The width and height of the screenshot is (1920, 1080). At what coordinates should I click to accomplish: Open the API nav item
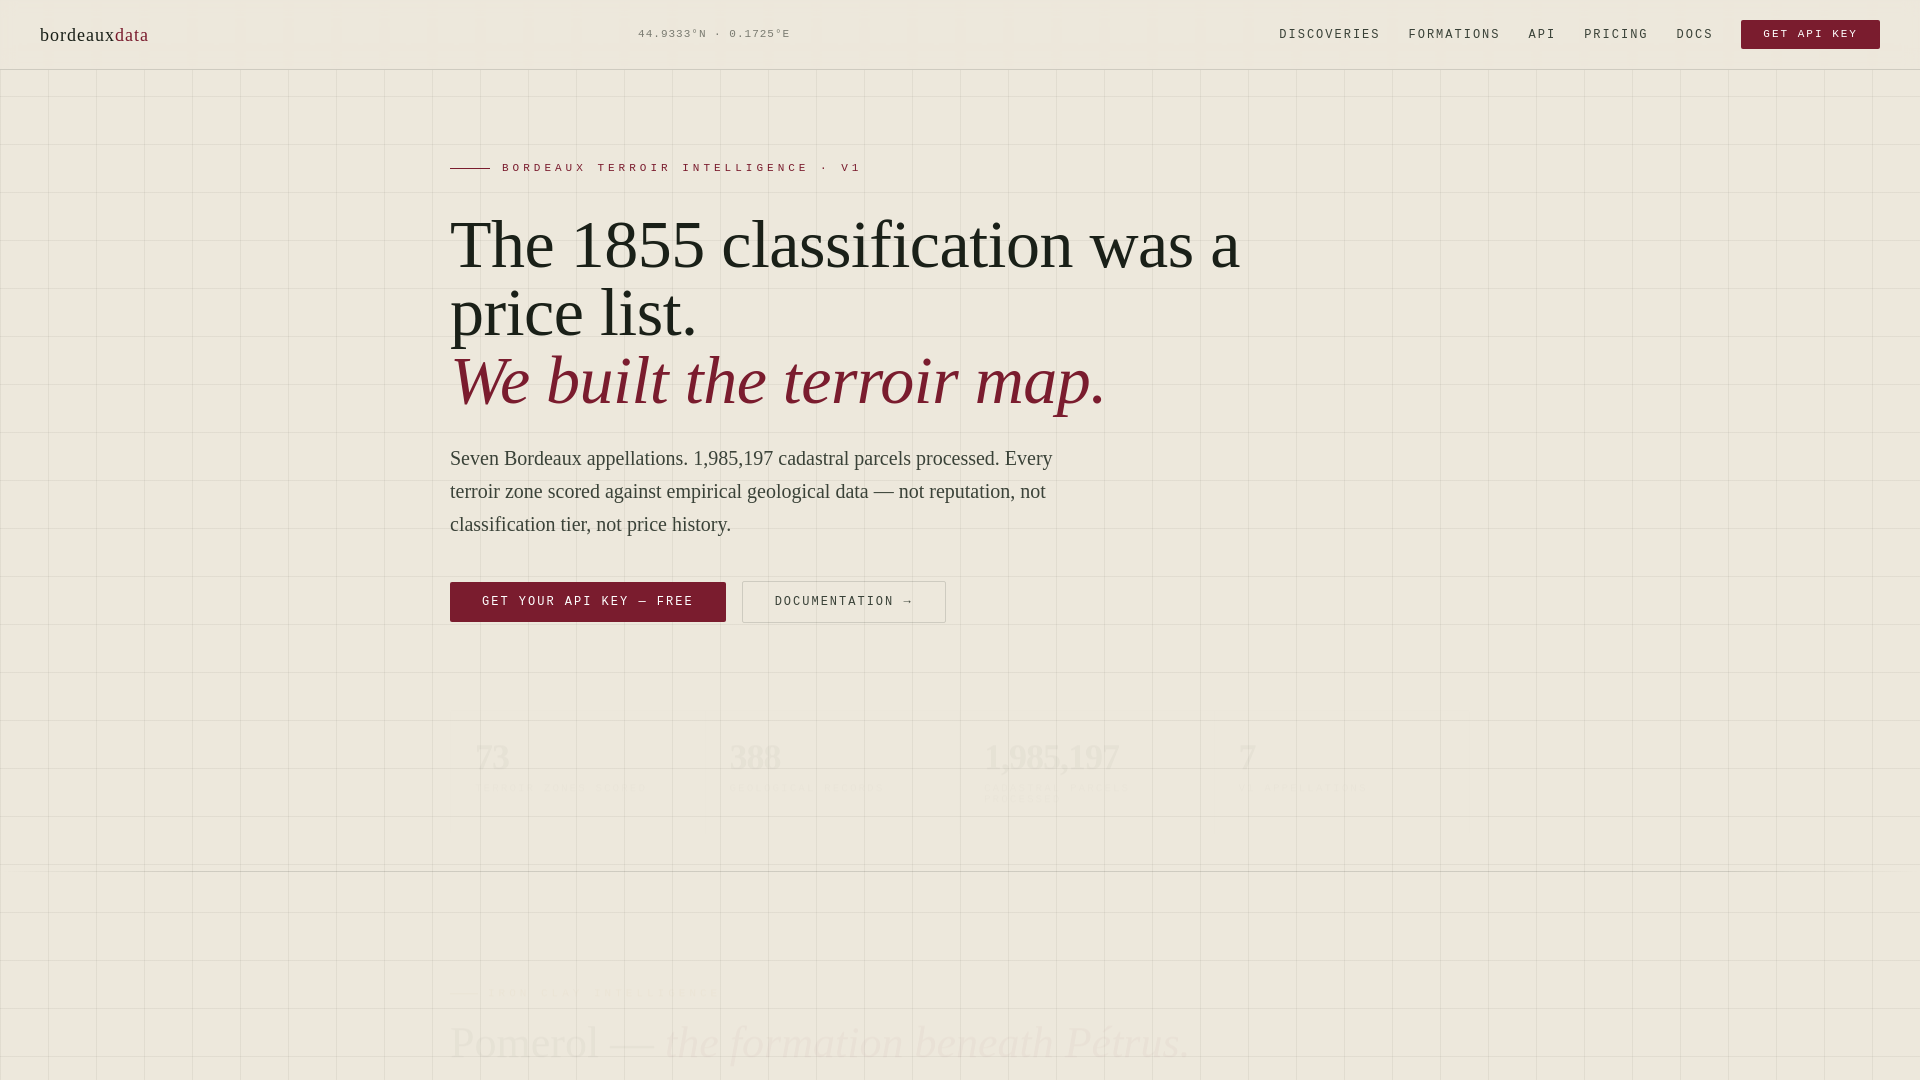pos(1541,35)
